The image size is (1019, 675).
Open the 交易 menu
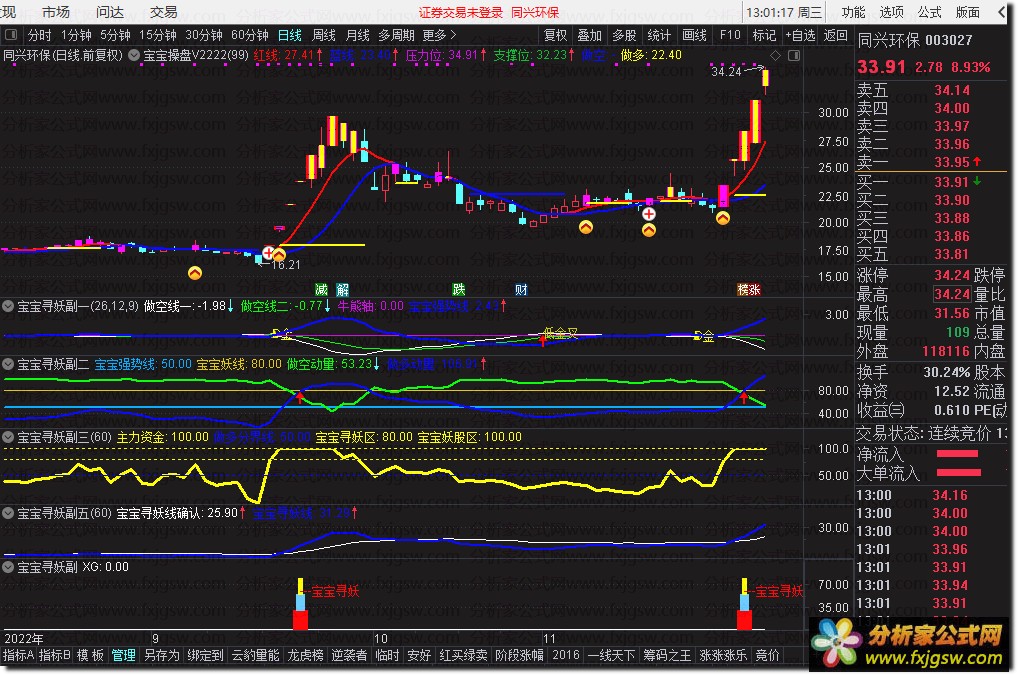(x=163, y=12)
